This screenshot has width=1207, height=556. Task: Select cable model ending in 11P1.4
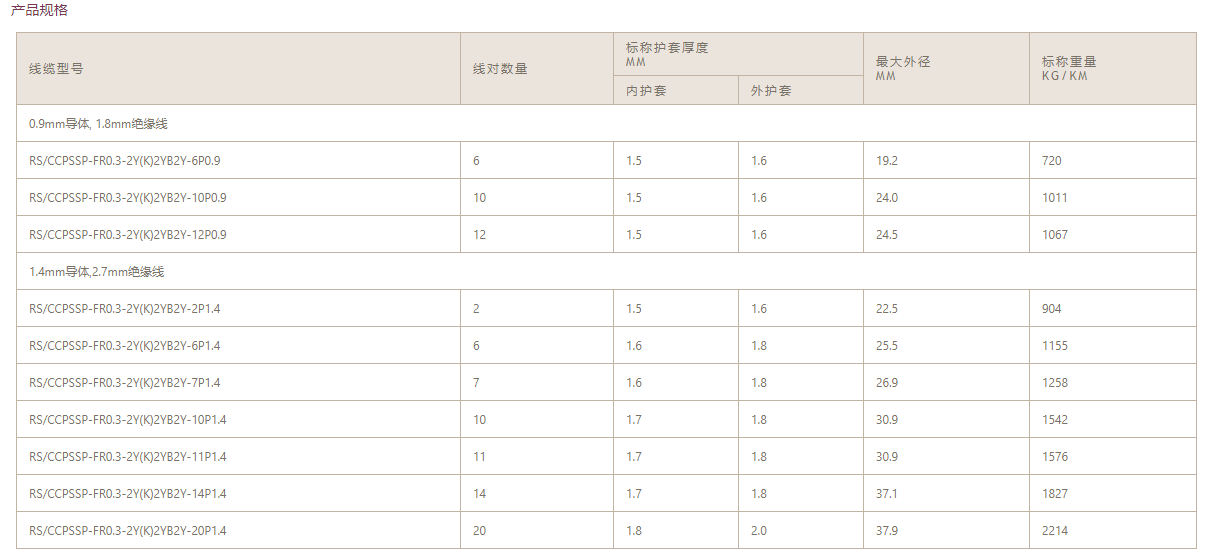(x=128, y=457)
